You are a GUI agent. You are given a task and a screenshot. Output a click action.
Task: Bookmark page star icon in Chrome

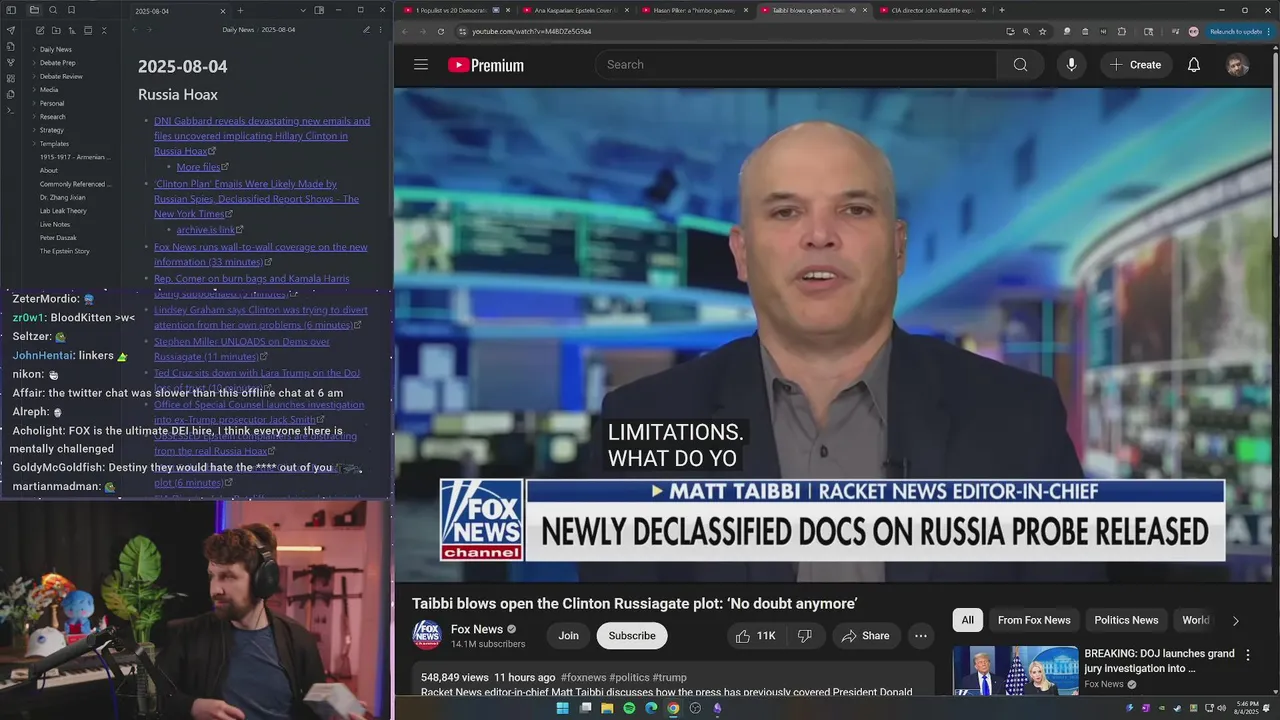(x=1042, y=31)
